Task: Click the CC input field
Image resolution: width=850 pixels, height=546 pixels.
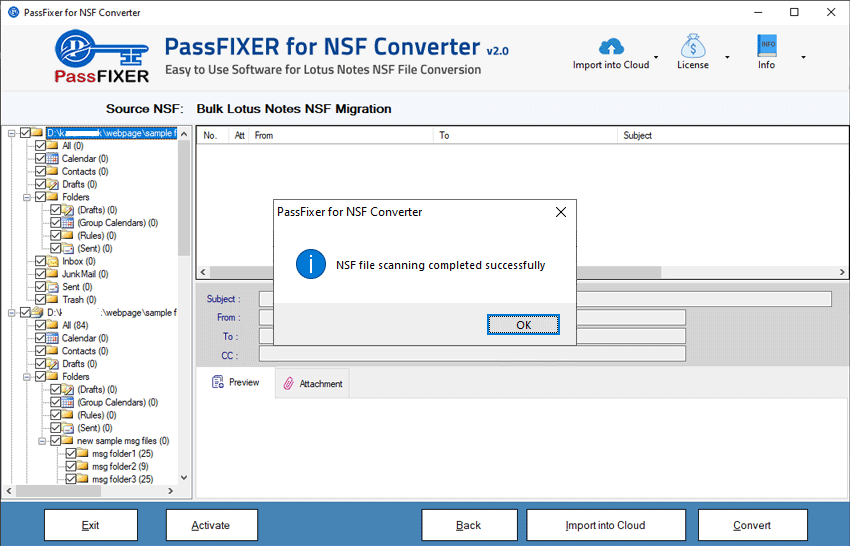Action: 472,355
